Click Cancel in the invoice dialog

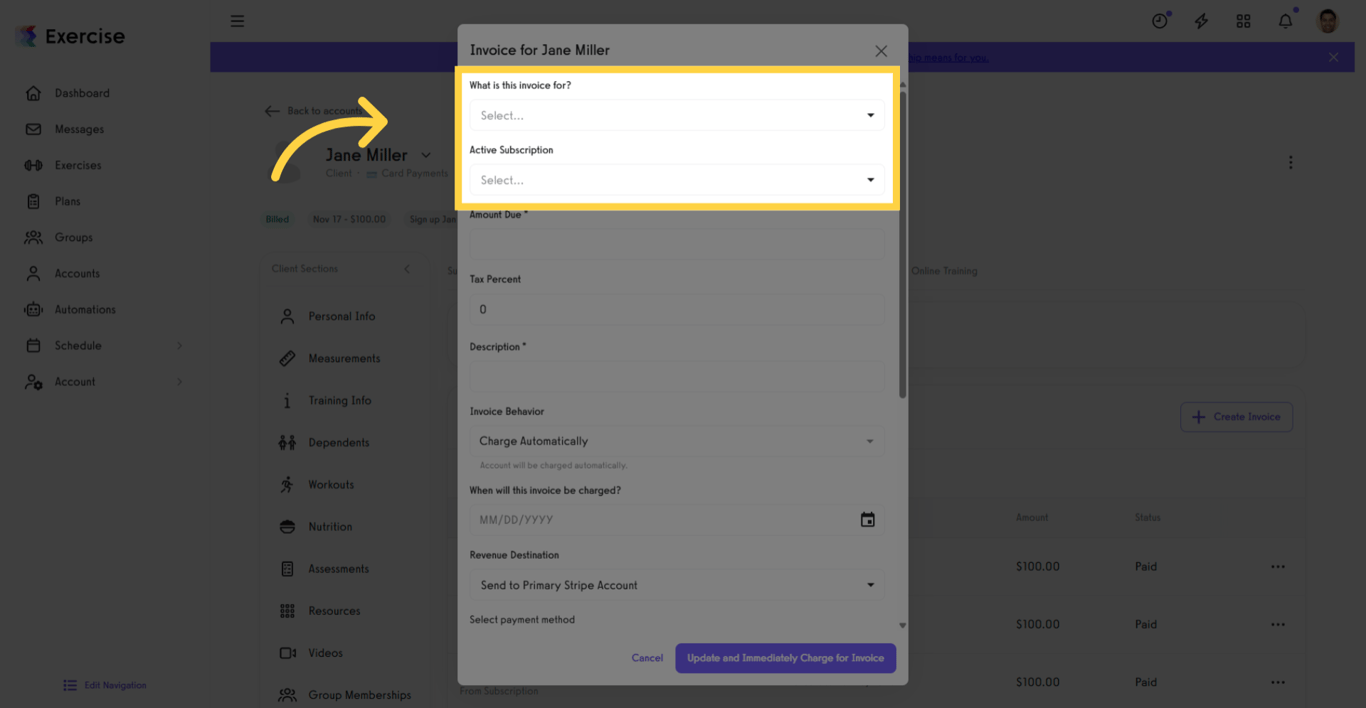coord(647,658)
